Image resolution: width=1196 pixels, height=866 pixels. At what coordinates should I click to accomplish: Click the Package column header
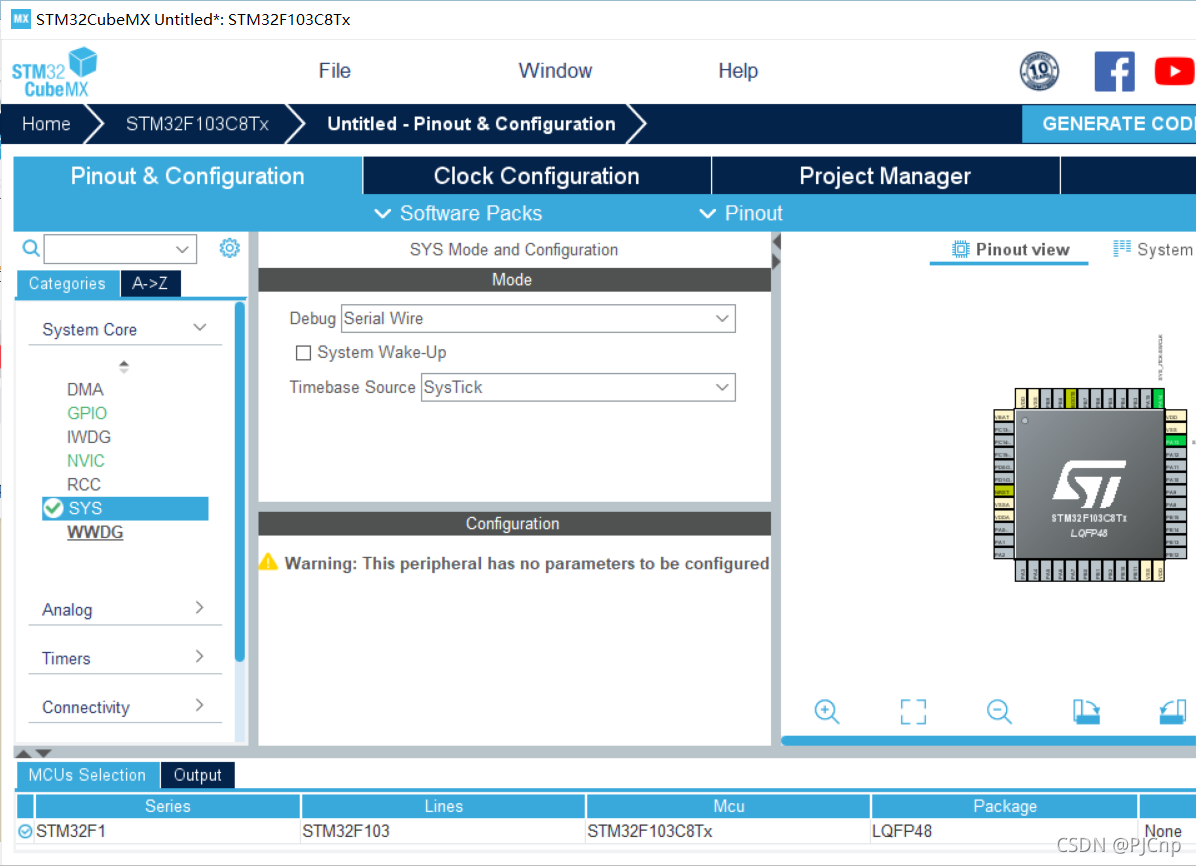tap(1005, 806)
